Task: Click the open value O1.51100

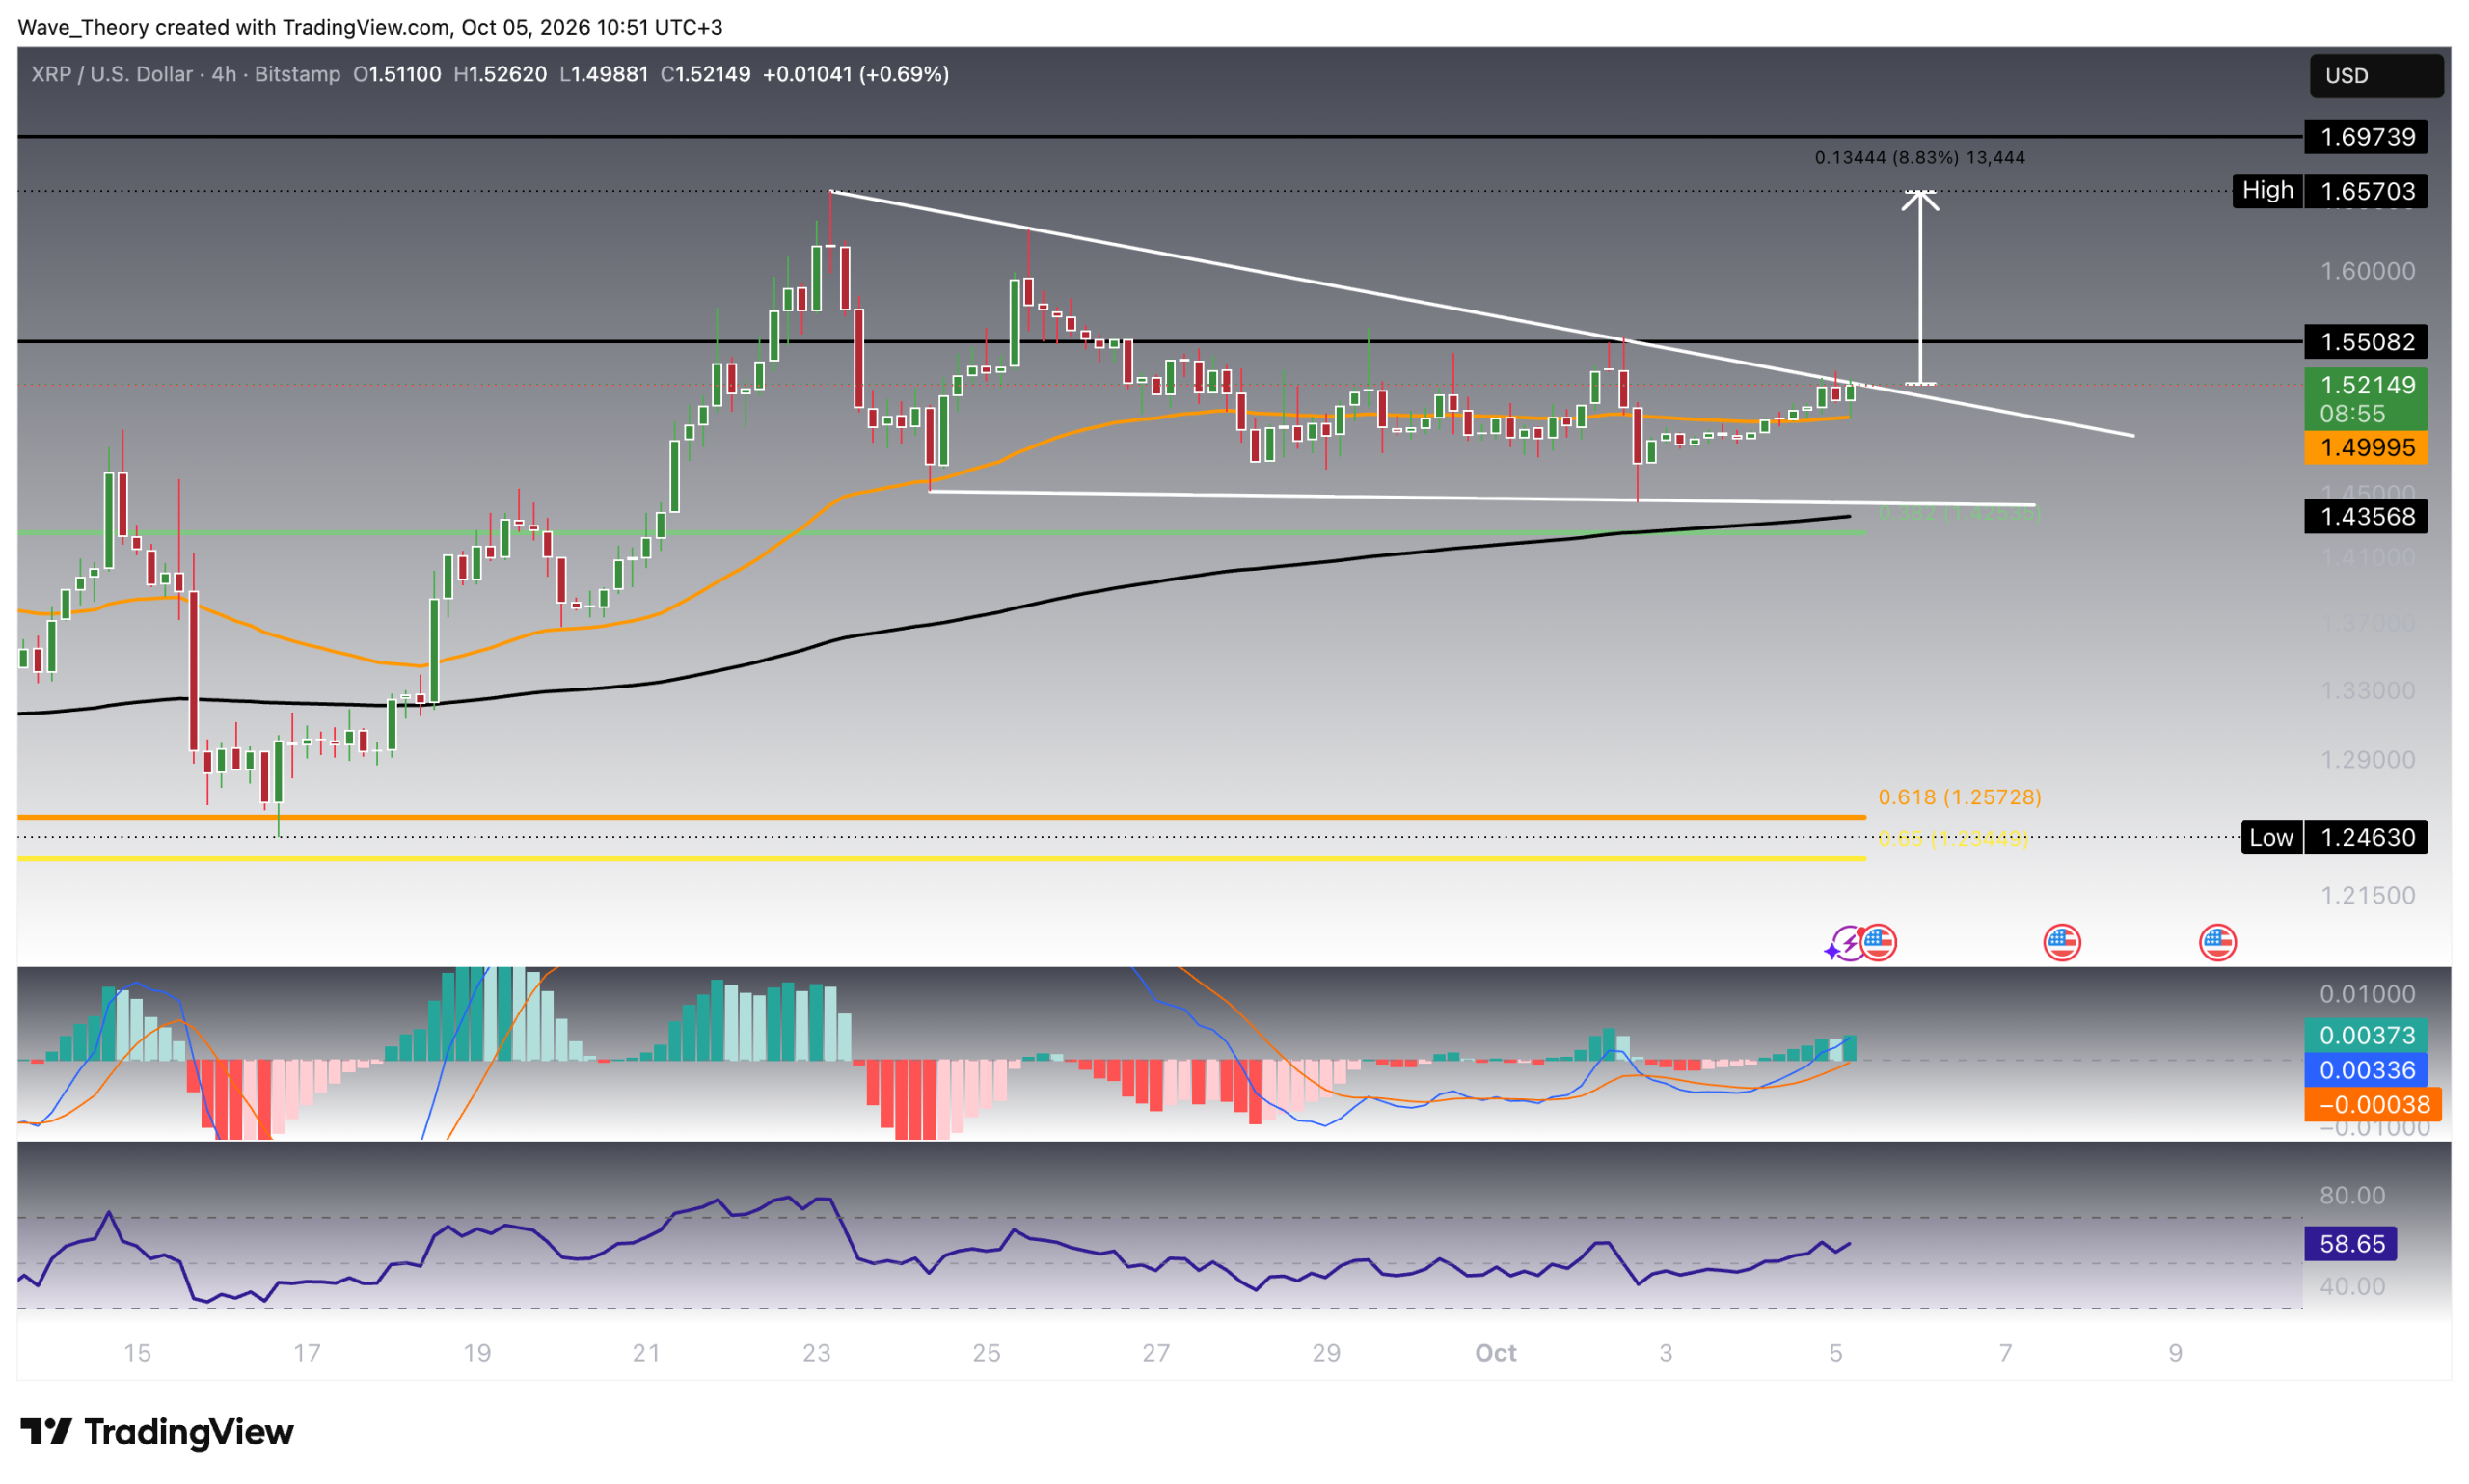Action: pyautogui.click(x=397, y=74)
